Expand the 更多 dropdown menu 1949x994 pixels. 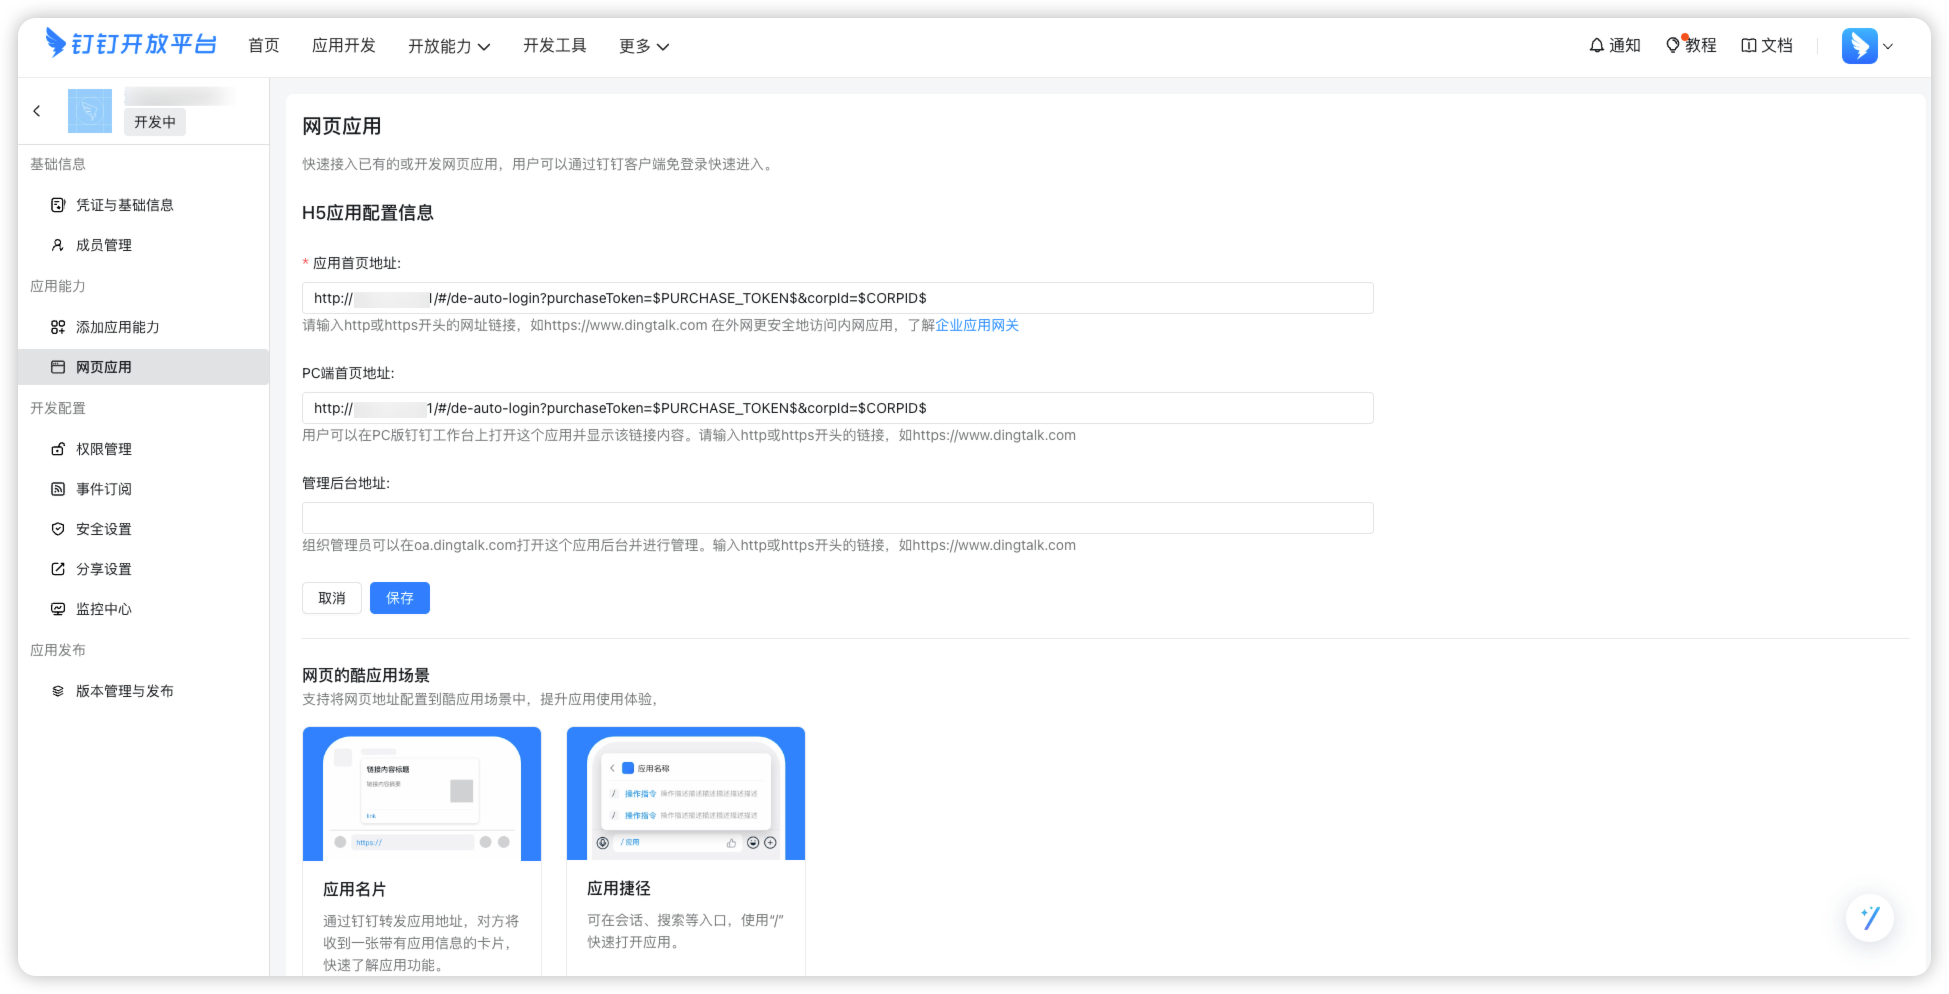644,46
